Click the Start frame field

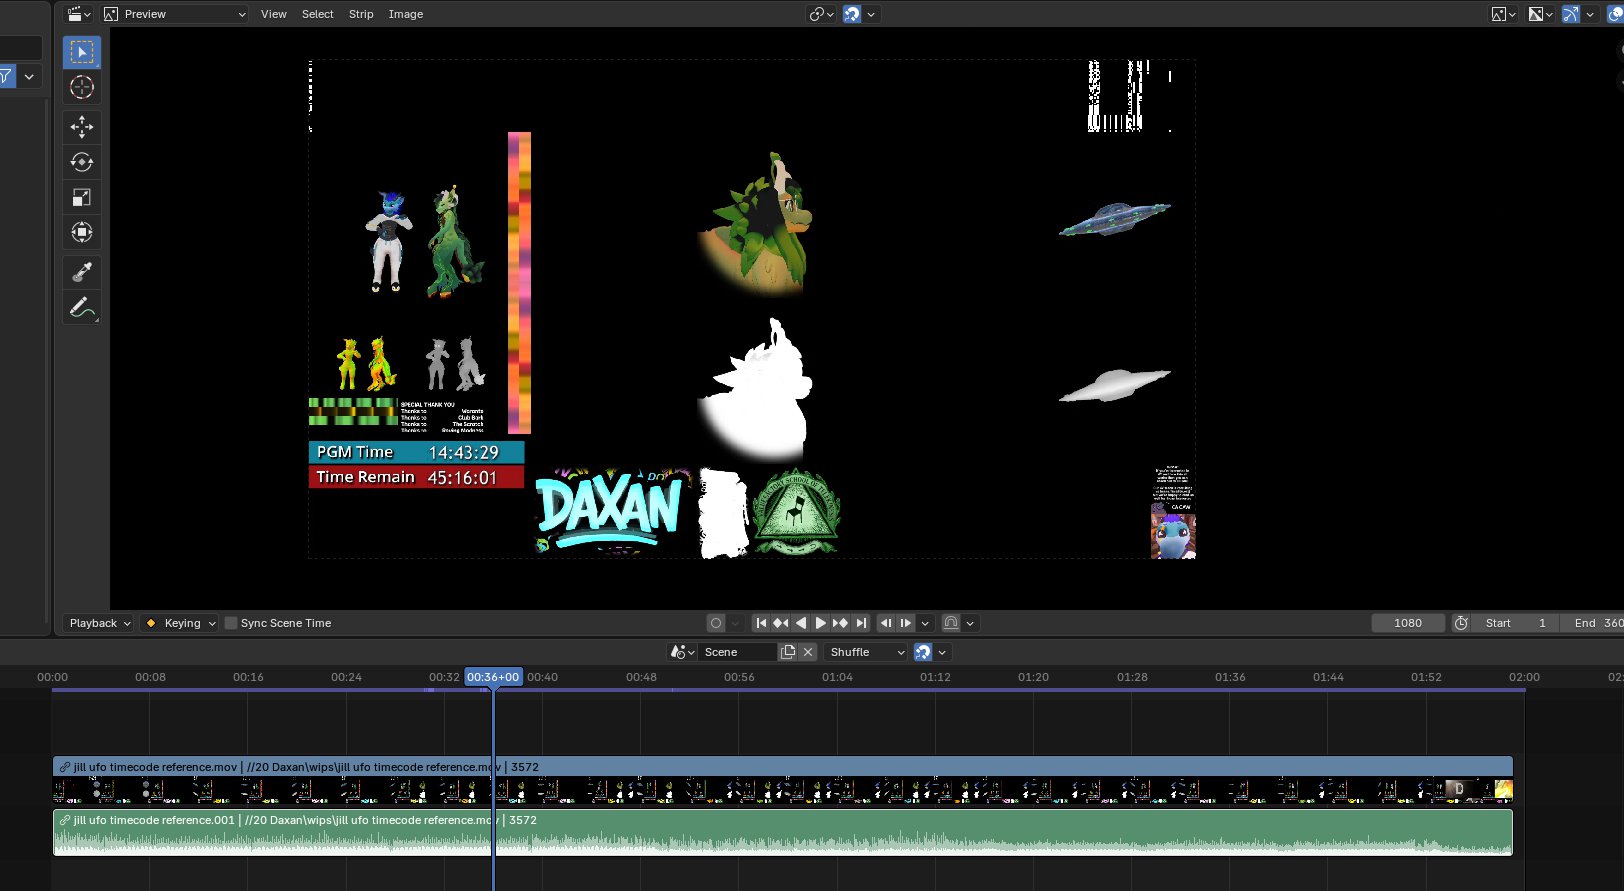tap(1516, 623)
